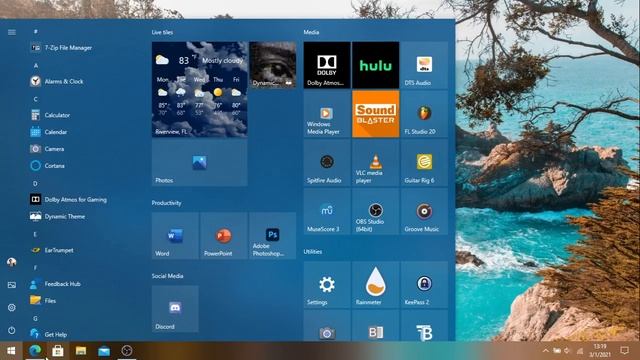
Task: Click the Social Media group header
Action: click(167, 276)
